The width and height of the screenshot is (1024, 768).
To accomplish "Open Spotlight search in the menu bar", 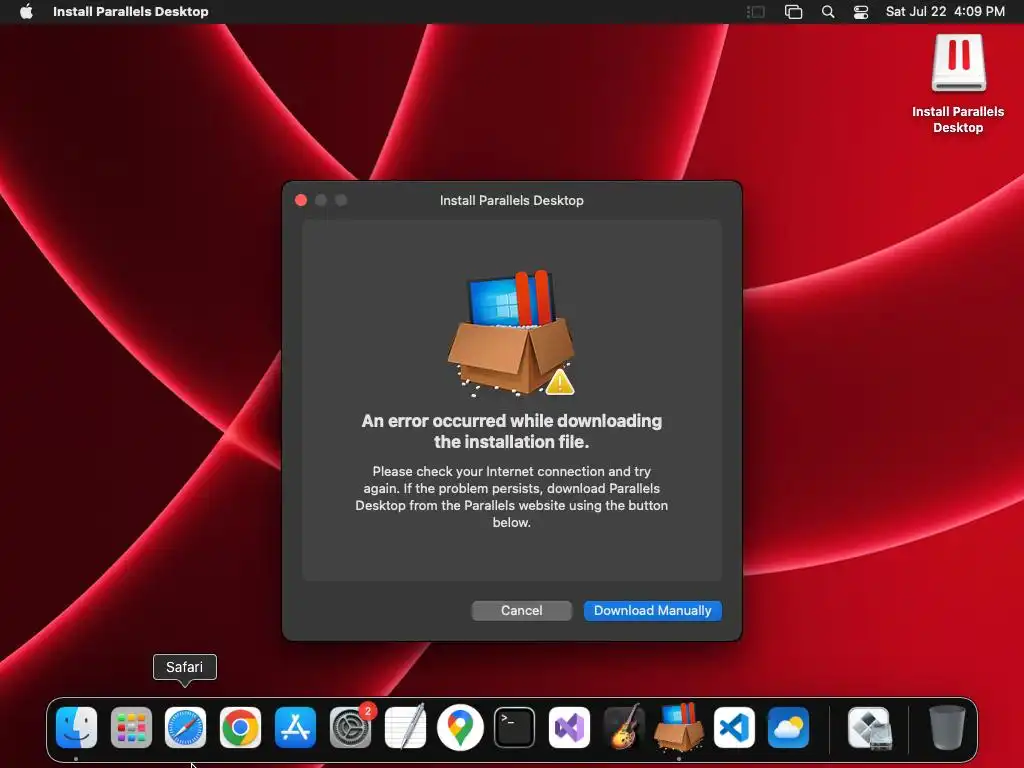I will pyautogui.click(x=827, y=12).
